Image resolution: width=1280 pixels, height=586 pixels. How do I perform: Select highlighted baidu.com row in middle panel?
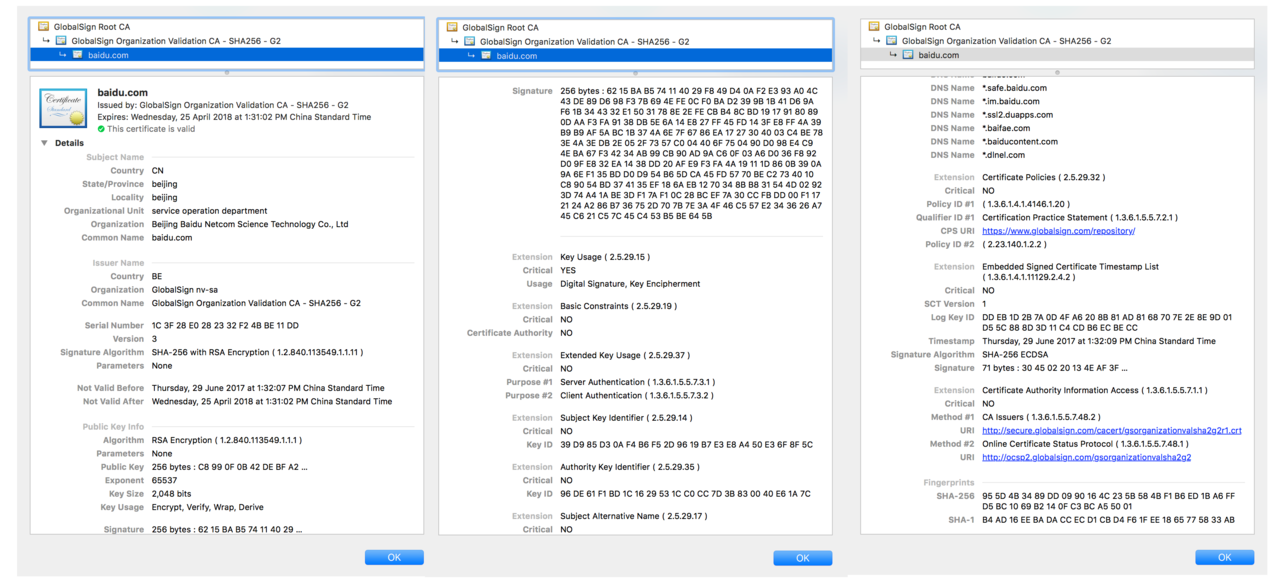click(x=635, y=56)
